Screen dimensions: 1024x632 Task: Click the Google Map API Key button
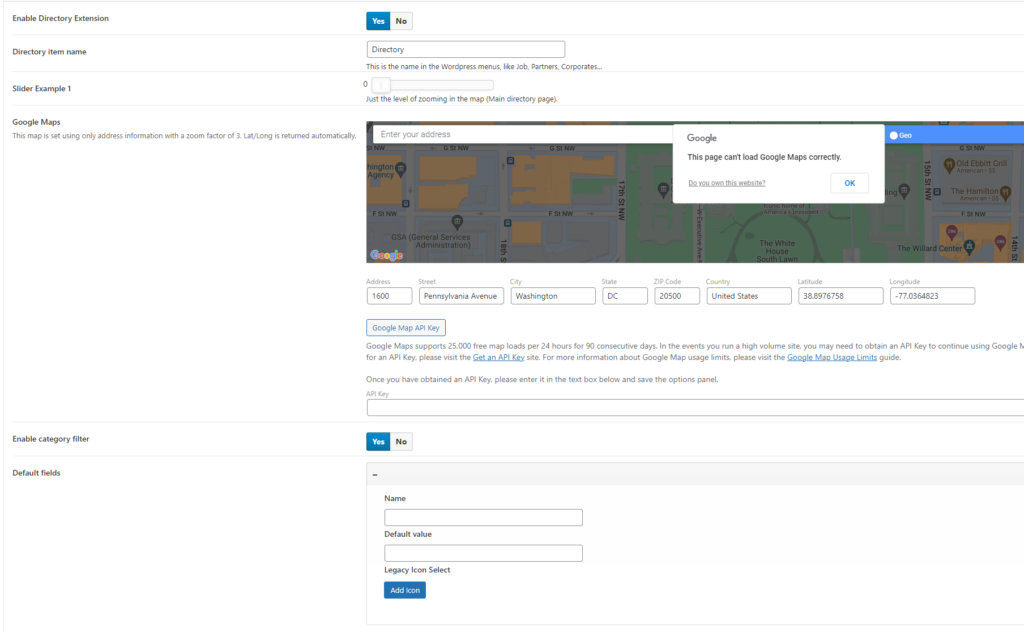[406, 327]
